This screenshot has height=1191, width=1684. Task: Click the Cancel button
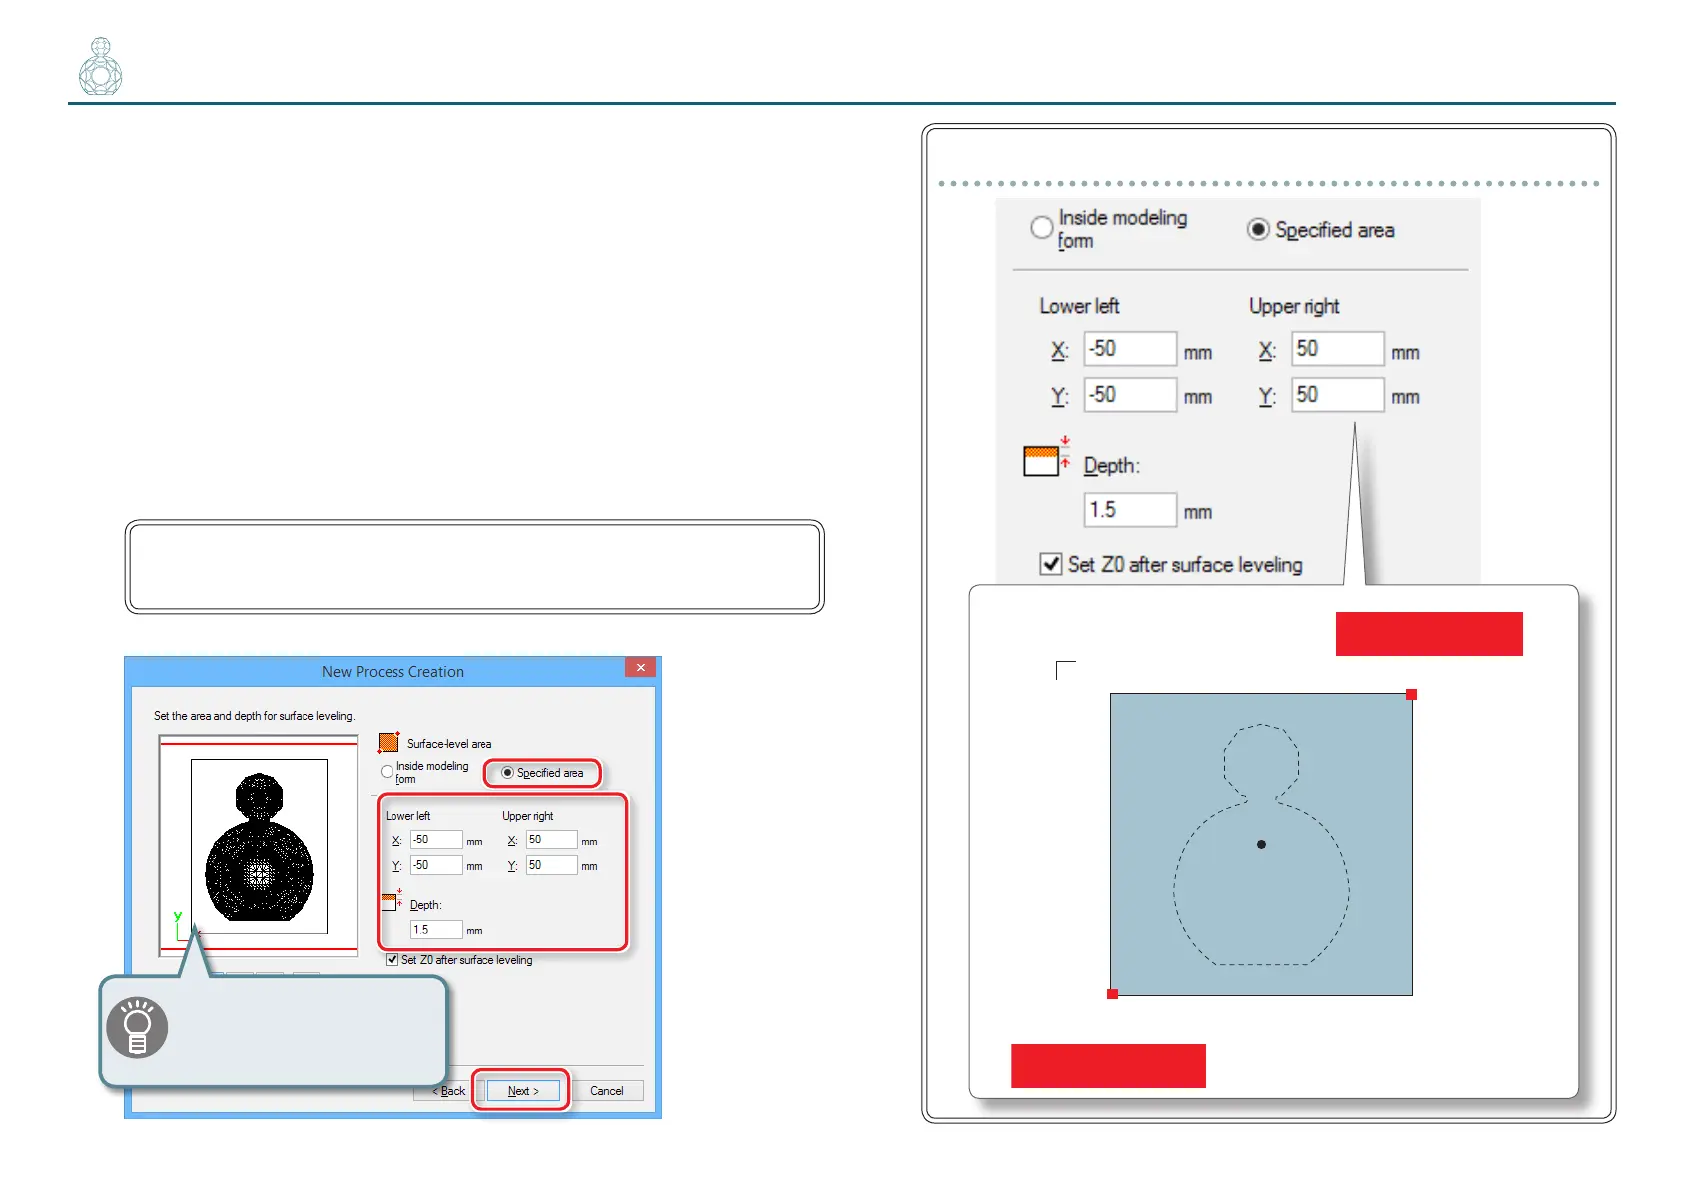(607, 1091)
